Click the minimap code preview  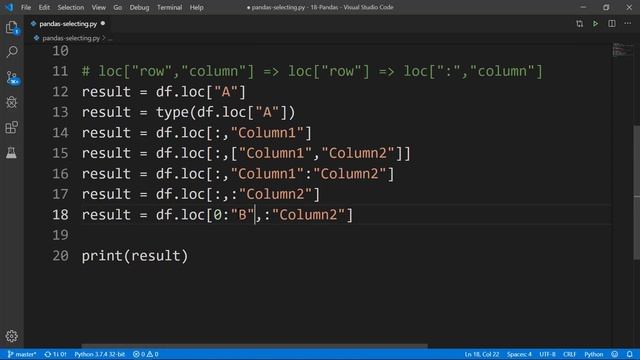click(622, 49)
